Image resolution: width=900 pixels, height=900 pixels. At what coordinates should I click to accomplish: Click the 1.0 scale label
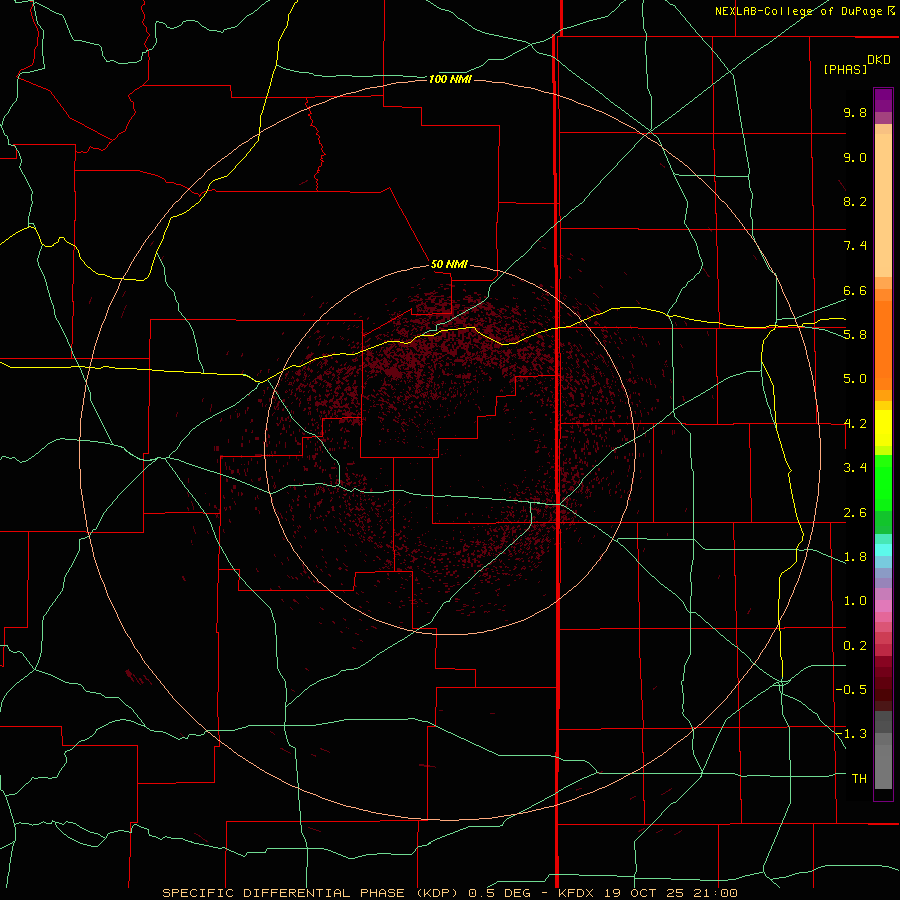click(855, 601)
